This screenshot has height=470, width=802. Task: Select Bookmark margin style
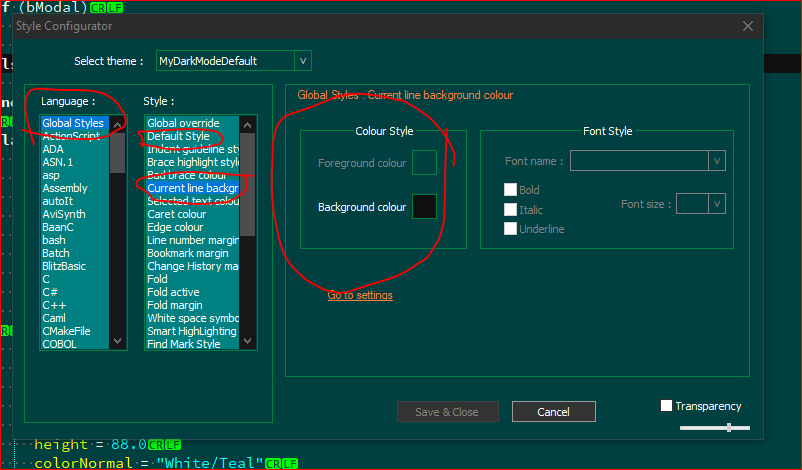pyautogui.click(x=192, y=253)
